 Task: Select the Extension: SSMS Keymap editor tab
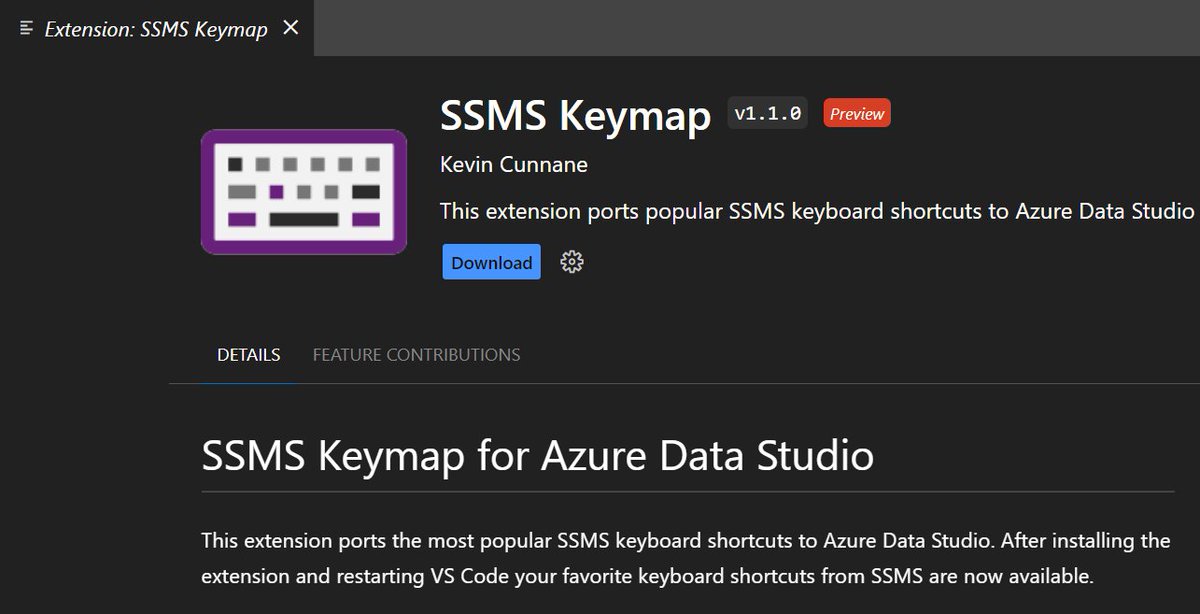pyautogui.click(x=157, y=28)
